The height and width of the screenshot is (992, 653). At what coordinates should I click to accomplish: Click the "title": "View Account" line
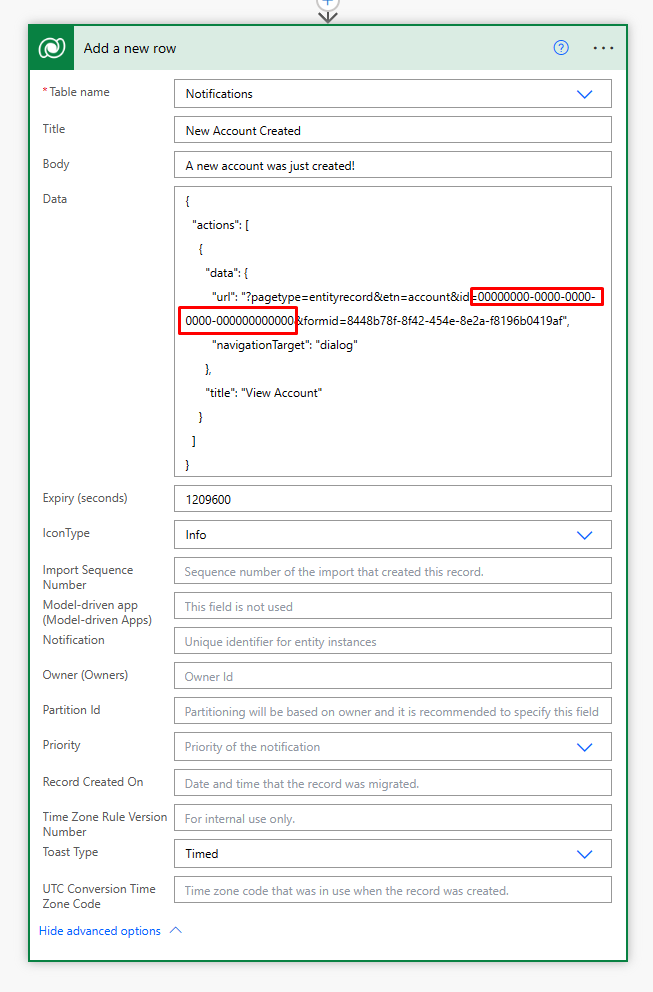point(264,393)
